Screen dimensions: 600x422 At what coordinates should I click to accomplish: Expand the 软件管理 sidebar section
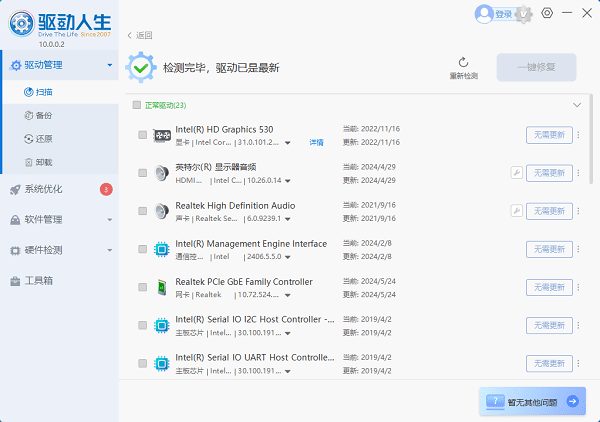(x=108, y=220)
